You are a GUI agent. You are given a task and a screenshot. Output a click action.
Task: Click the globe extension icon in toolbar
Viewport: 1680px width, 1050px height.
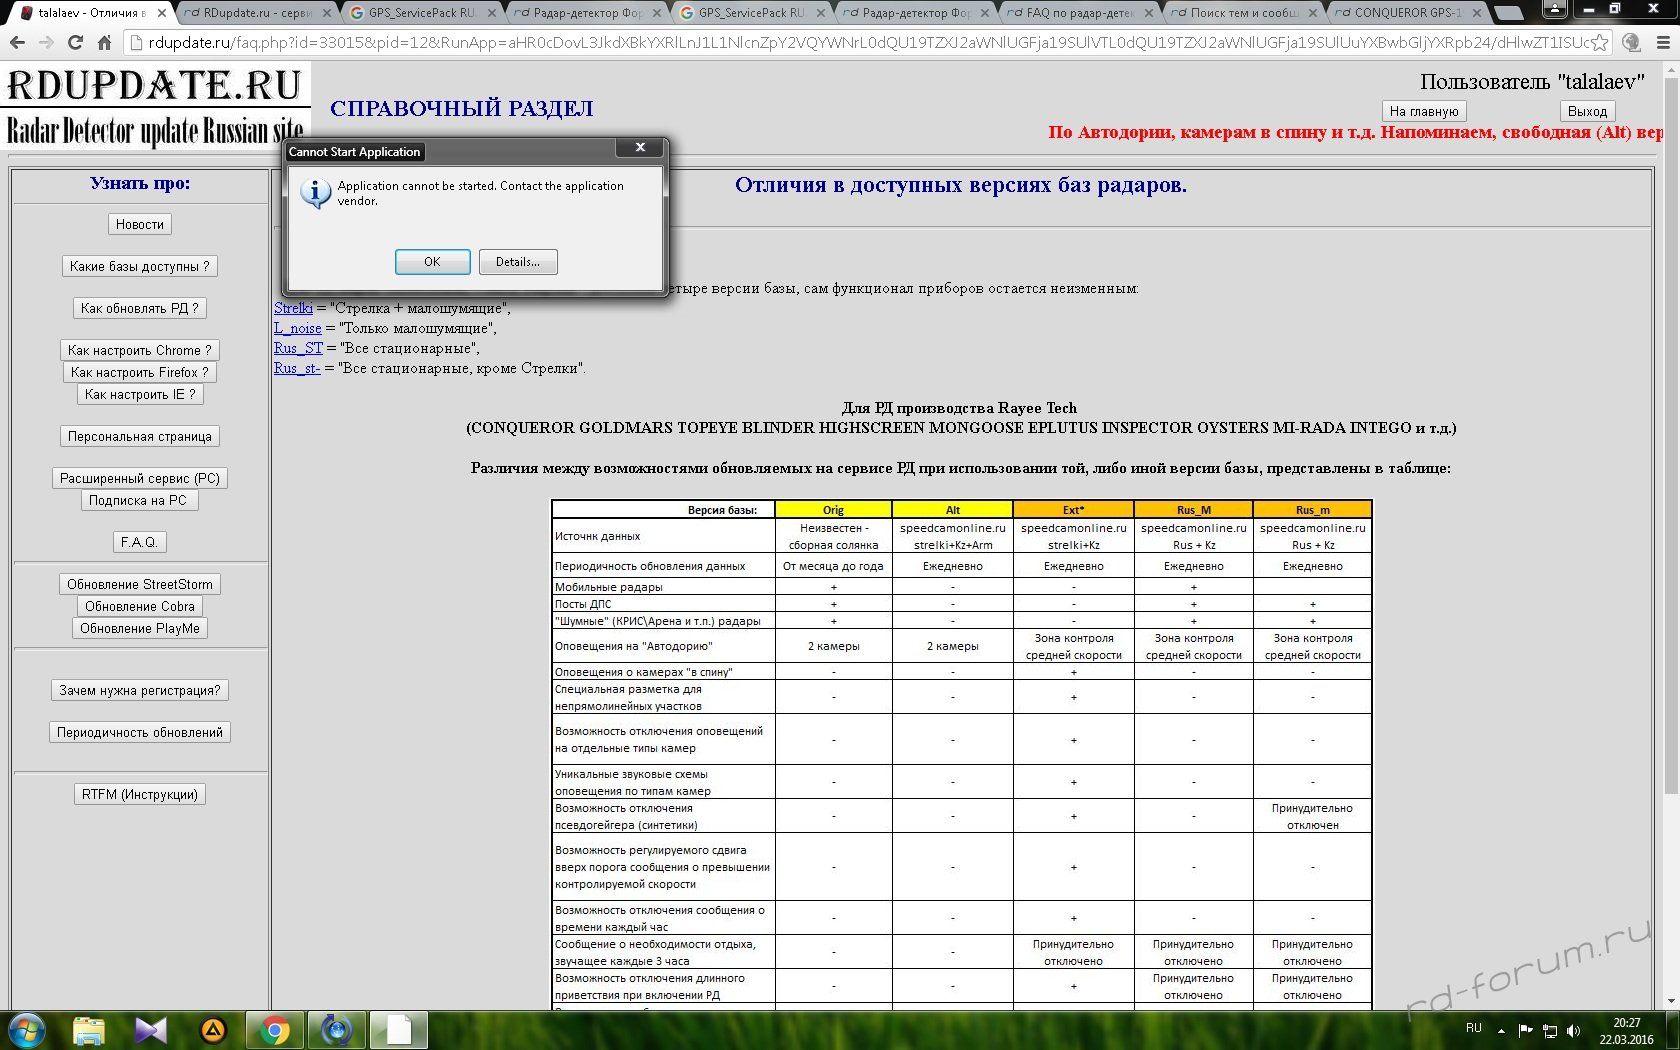(1632, 42)
